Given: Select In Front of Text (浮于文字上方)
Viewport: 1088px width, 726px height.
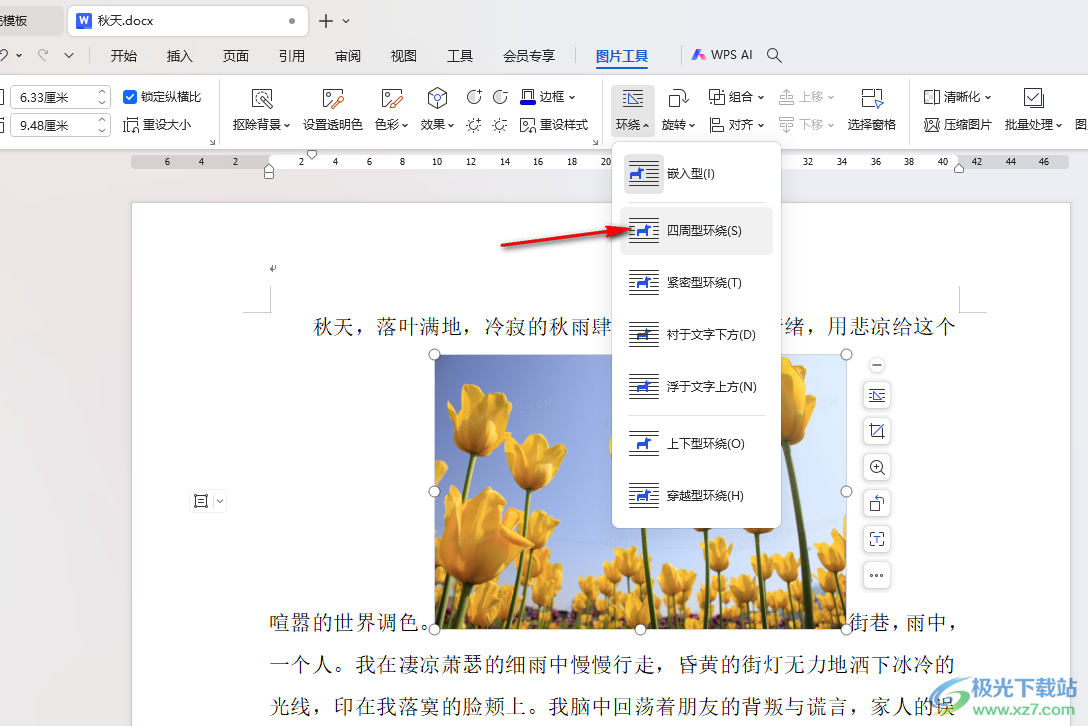Looking at the screenshot, I should tap(696, 387).
